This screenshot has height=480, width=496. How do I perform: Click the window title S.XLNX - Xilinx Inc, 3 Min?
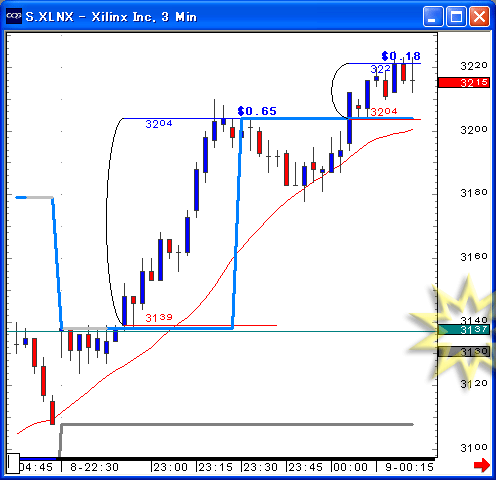coord(111,17)
